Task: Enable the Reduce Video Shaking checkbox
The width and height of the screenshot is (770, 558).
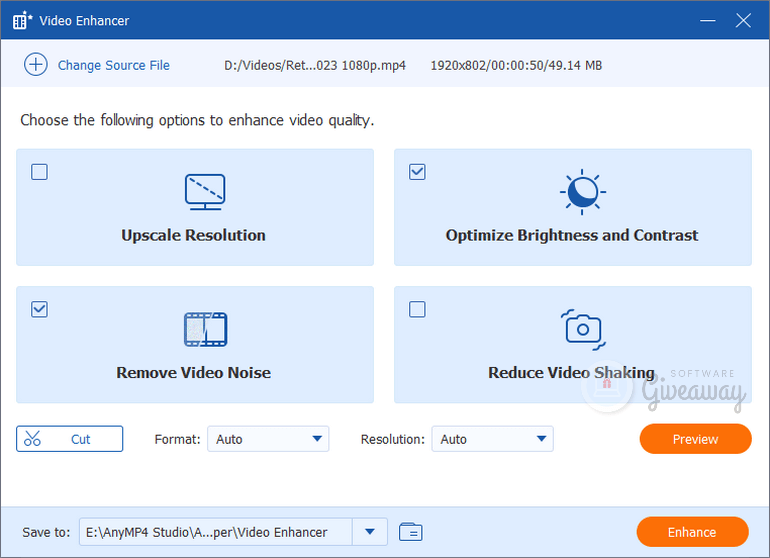Action: pyautogui.click(x=417, y=309)
